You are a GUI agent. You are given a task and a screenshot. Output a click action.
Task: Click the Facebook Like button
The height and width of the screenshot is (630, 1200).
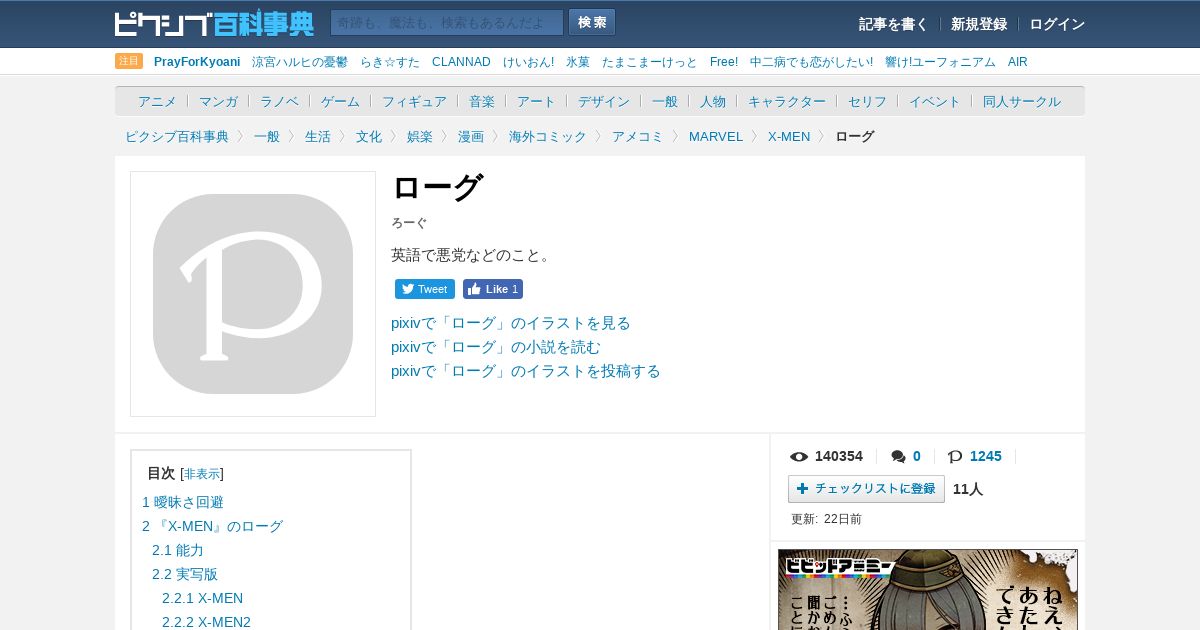click(x=493, y=289)
